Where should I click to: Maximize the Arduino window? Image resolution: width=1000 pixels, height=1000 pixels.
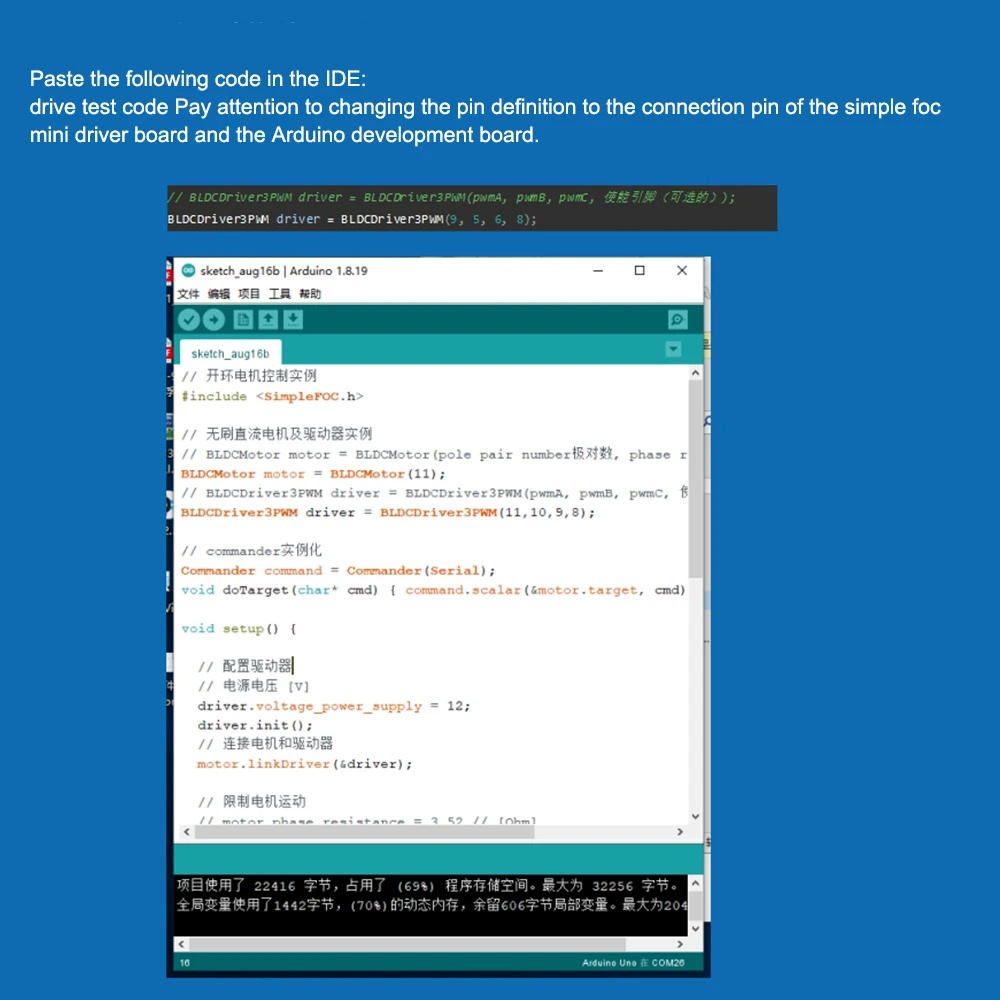point(639,270)
